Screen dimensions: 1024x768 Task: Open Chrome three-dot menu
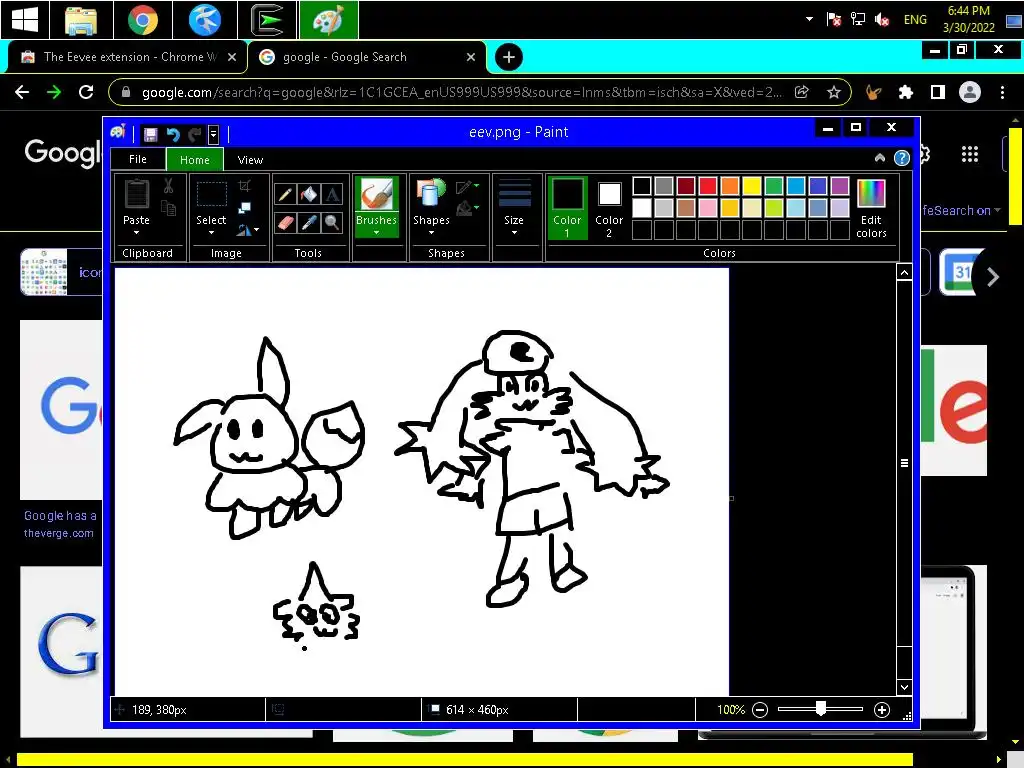pos(1002,92)
